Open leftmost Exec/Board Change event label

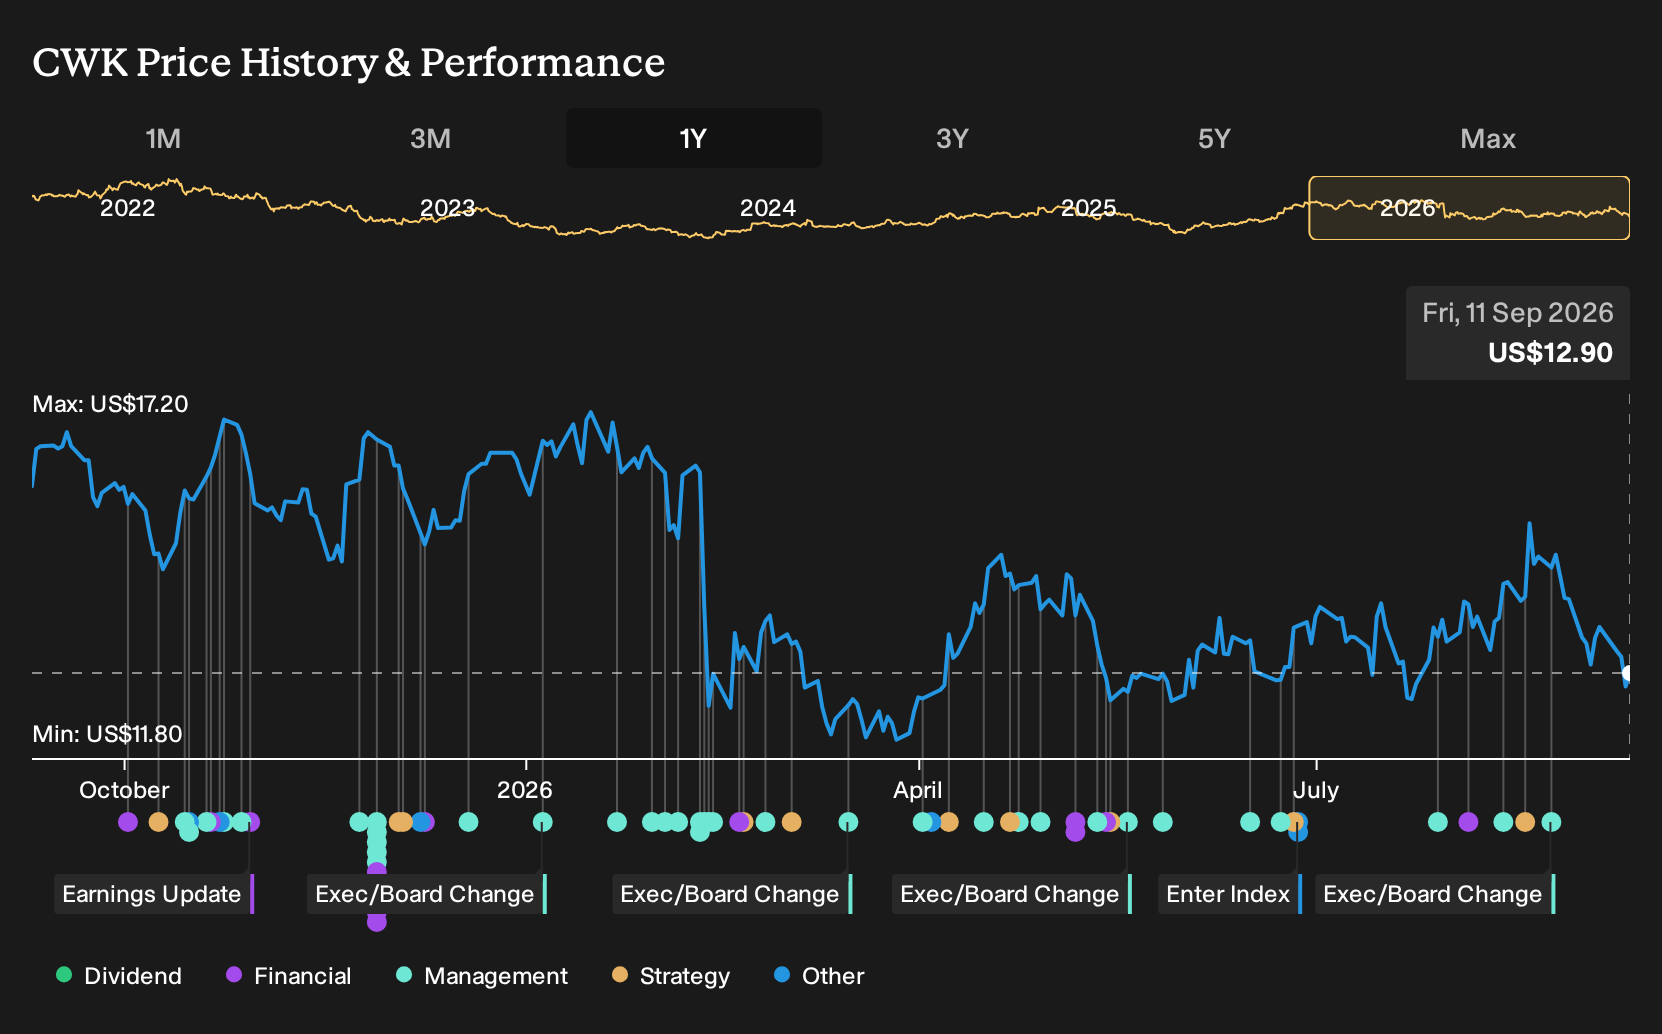pyautogui.click(x=427, y=894)
